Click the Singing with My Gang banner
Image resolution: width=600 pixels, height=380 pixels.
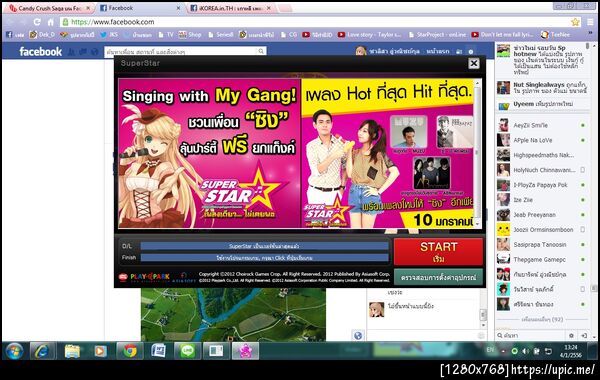[x=209, y=153]
